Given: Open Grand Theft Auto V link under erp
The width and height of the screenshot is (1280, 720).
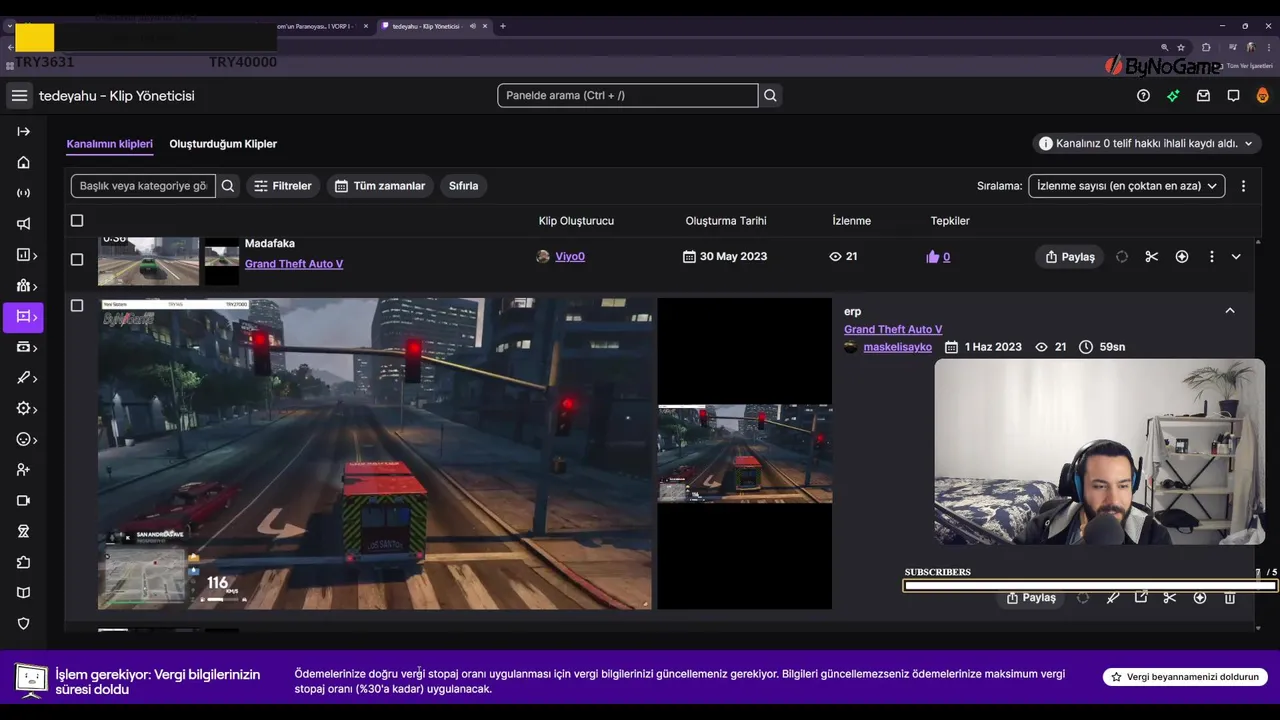Looking at the screenshot, I should (x=893, y=329).
